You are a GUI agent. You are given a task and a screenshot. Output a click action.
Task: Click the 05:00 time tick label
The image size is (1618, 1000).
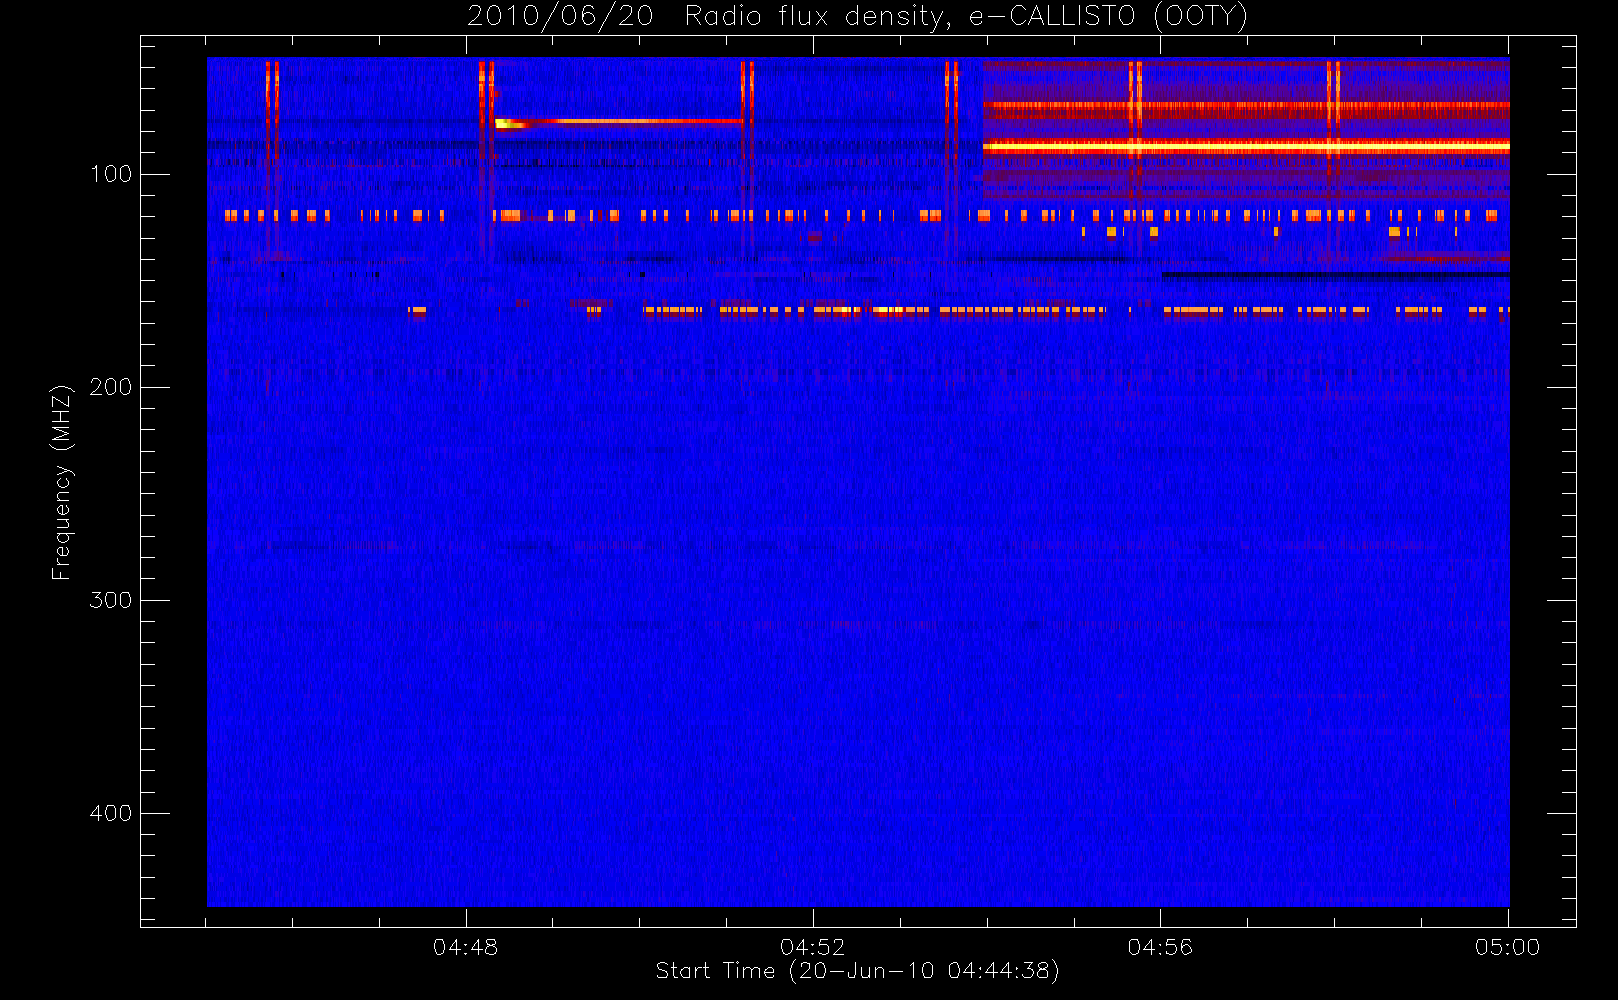1507,947
